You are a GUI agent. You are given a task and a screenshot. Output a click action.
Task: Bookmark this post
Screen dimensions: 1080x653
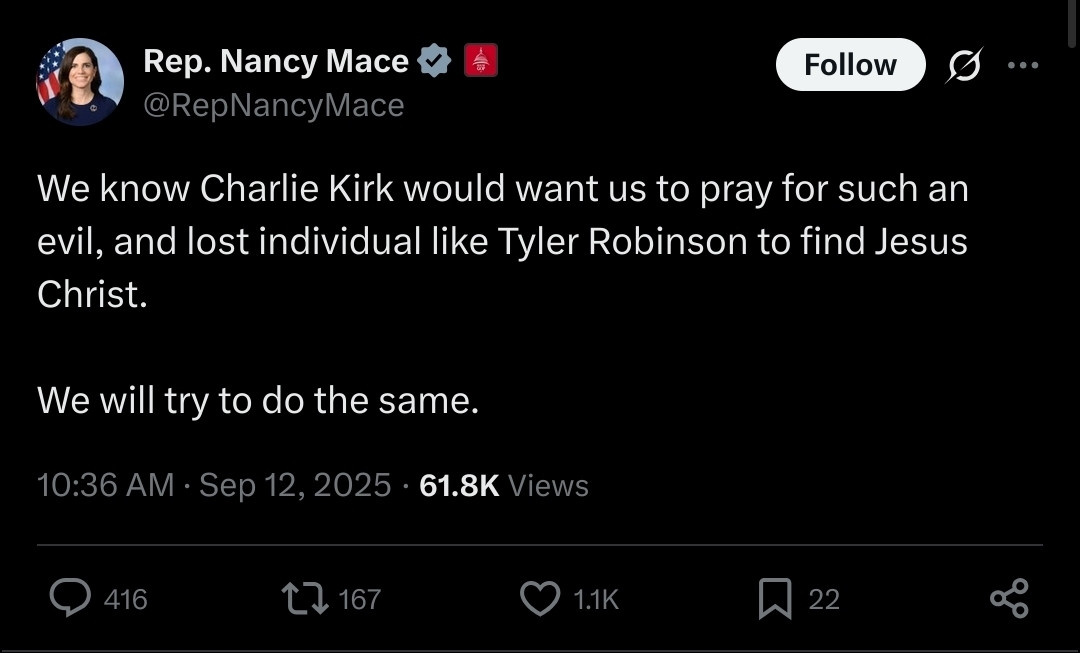pyautogui.click(x=774, y=598)
